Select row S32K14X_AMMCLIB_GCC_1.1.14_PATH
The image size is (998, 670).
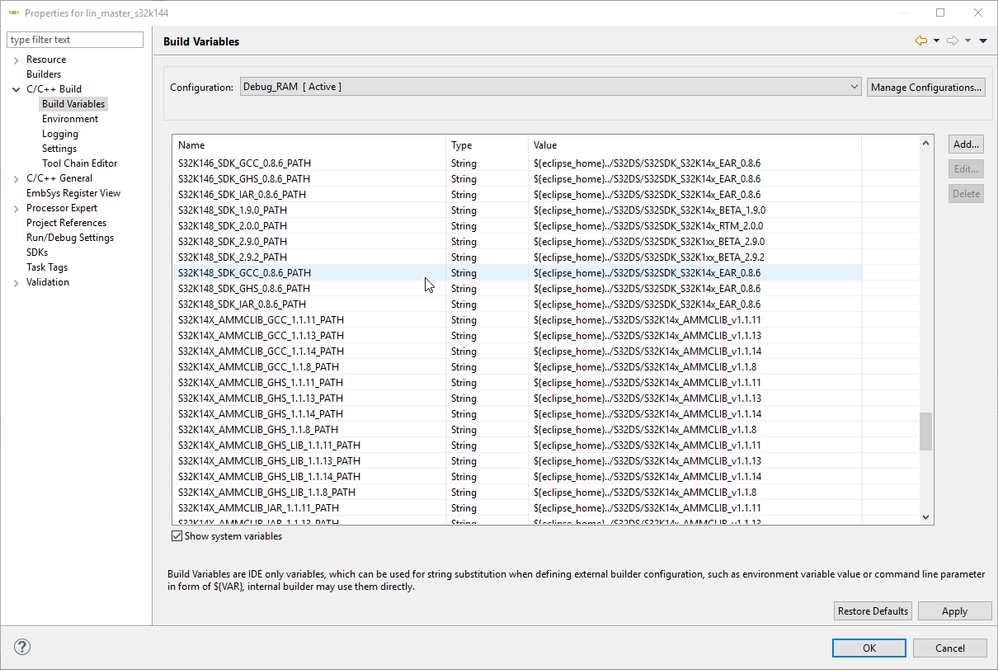coord(517,351)
